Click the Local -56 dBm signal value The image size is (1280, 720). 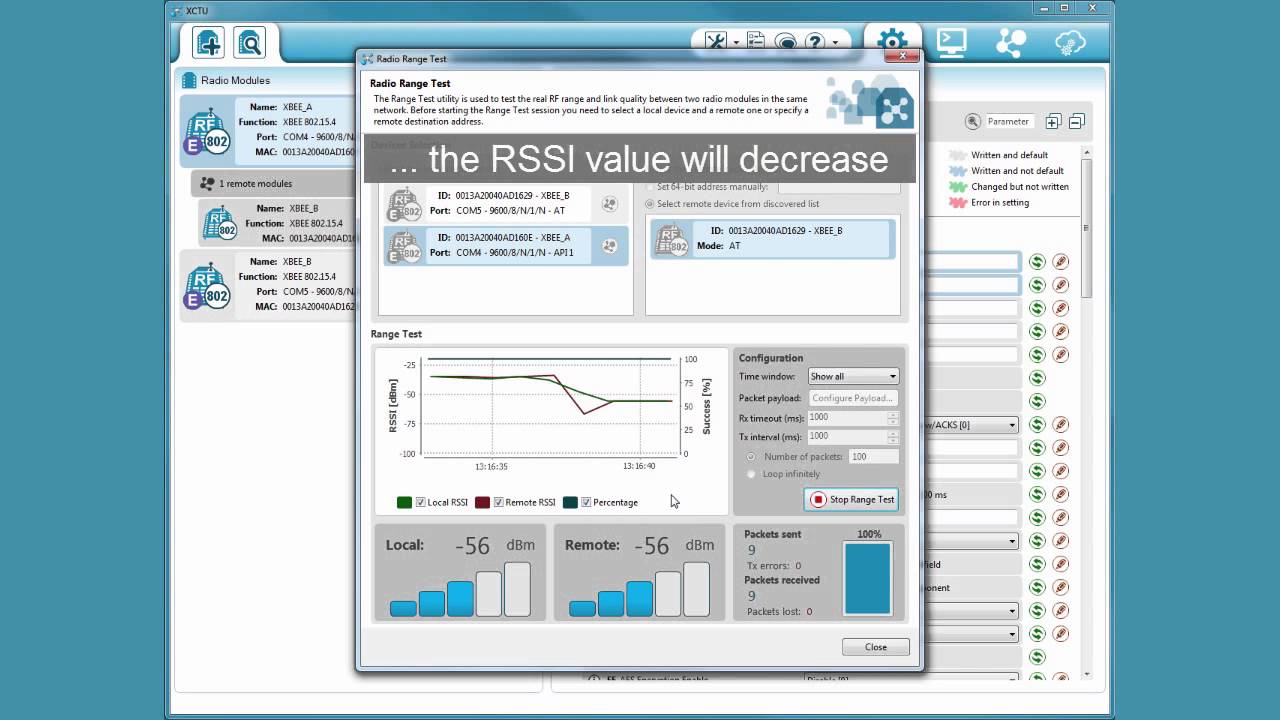pos(472,545)
